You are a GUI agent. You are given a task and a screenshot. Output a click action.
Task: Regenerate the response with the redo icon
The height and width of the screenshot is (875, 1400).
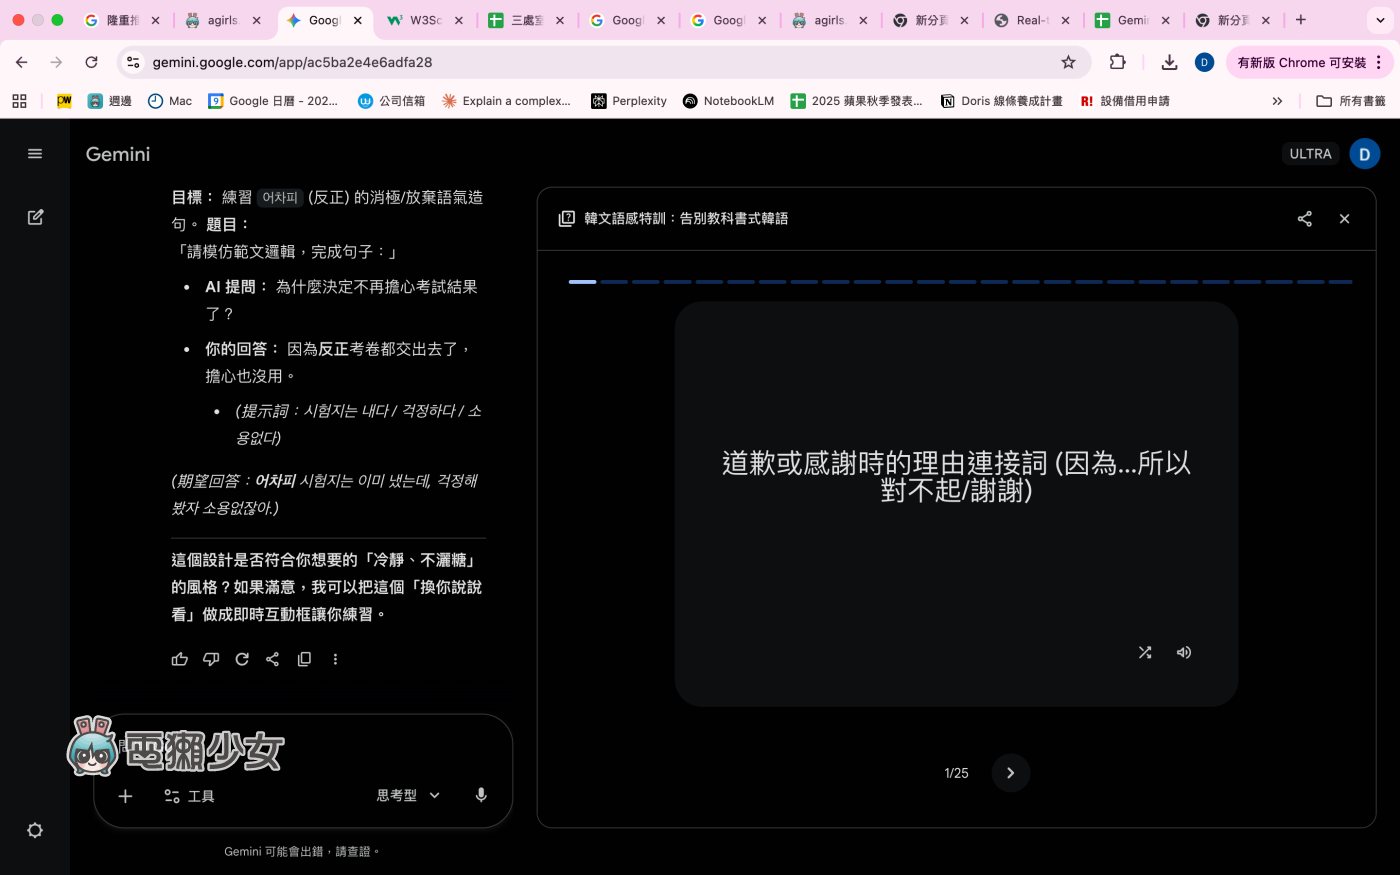tap(242, 659)
